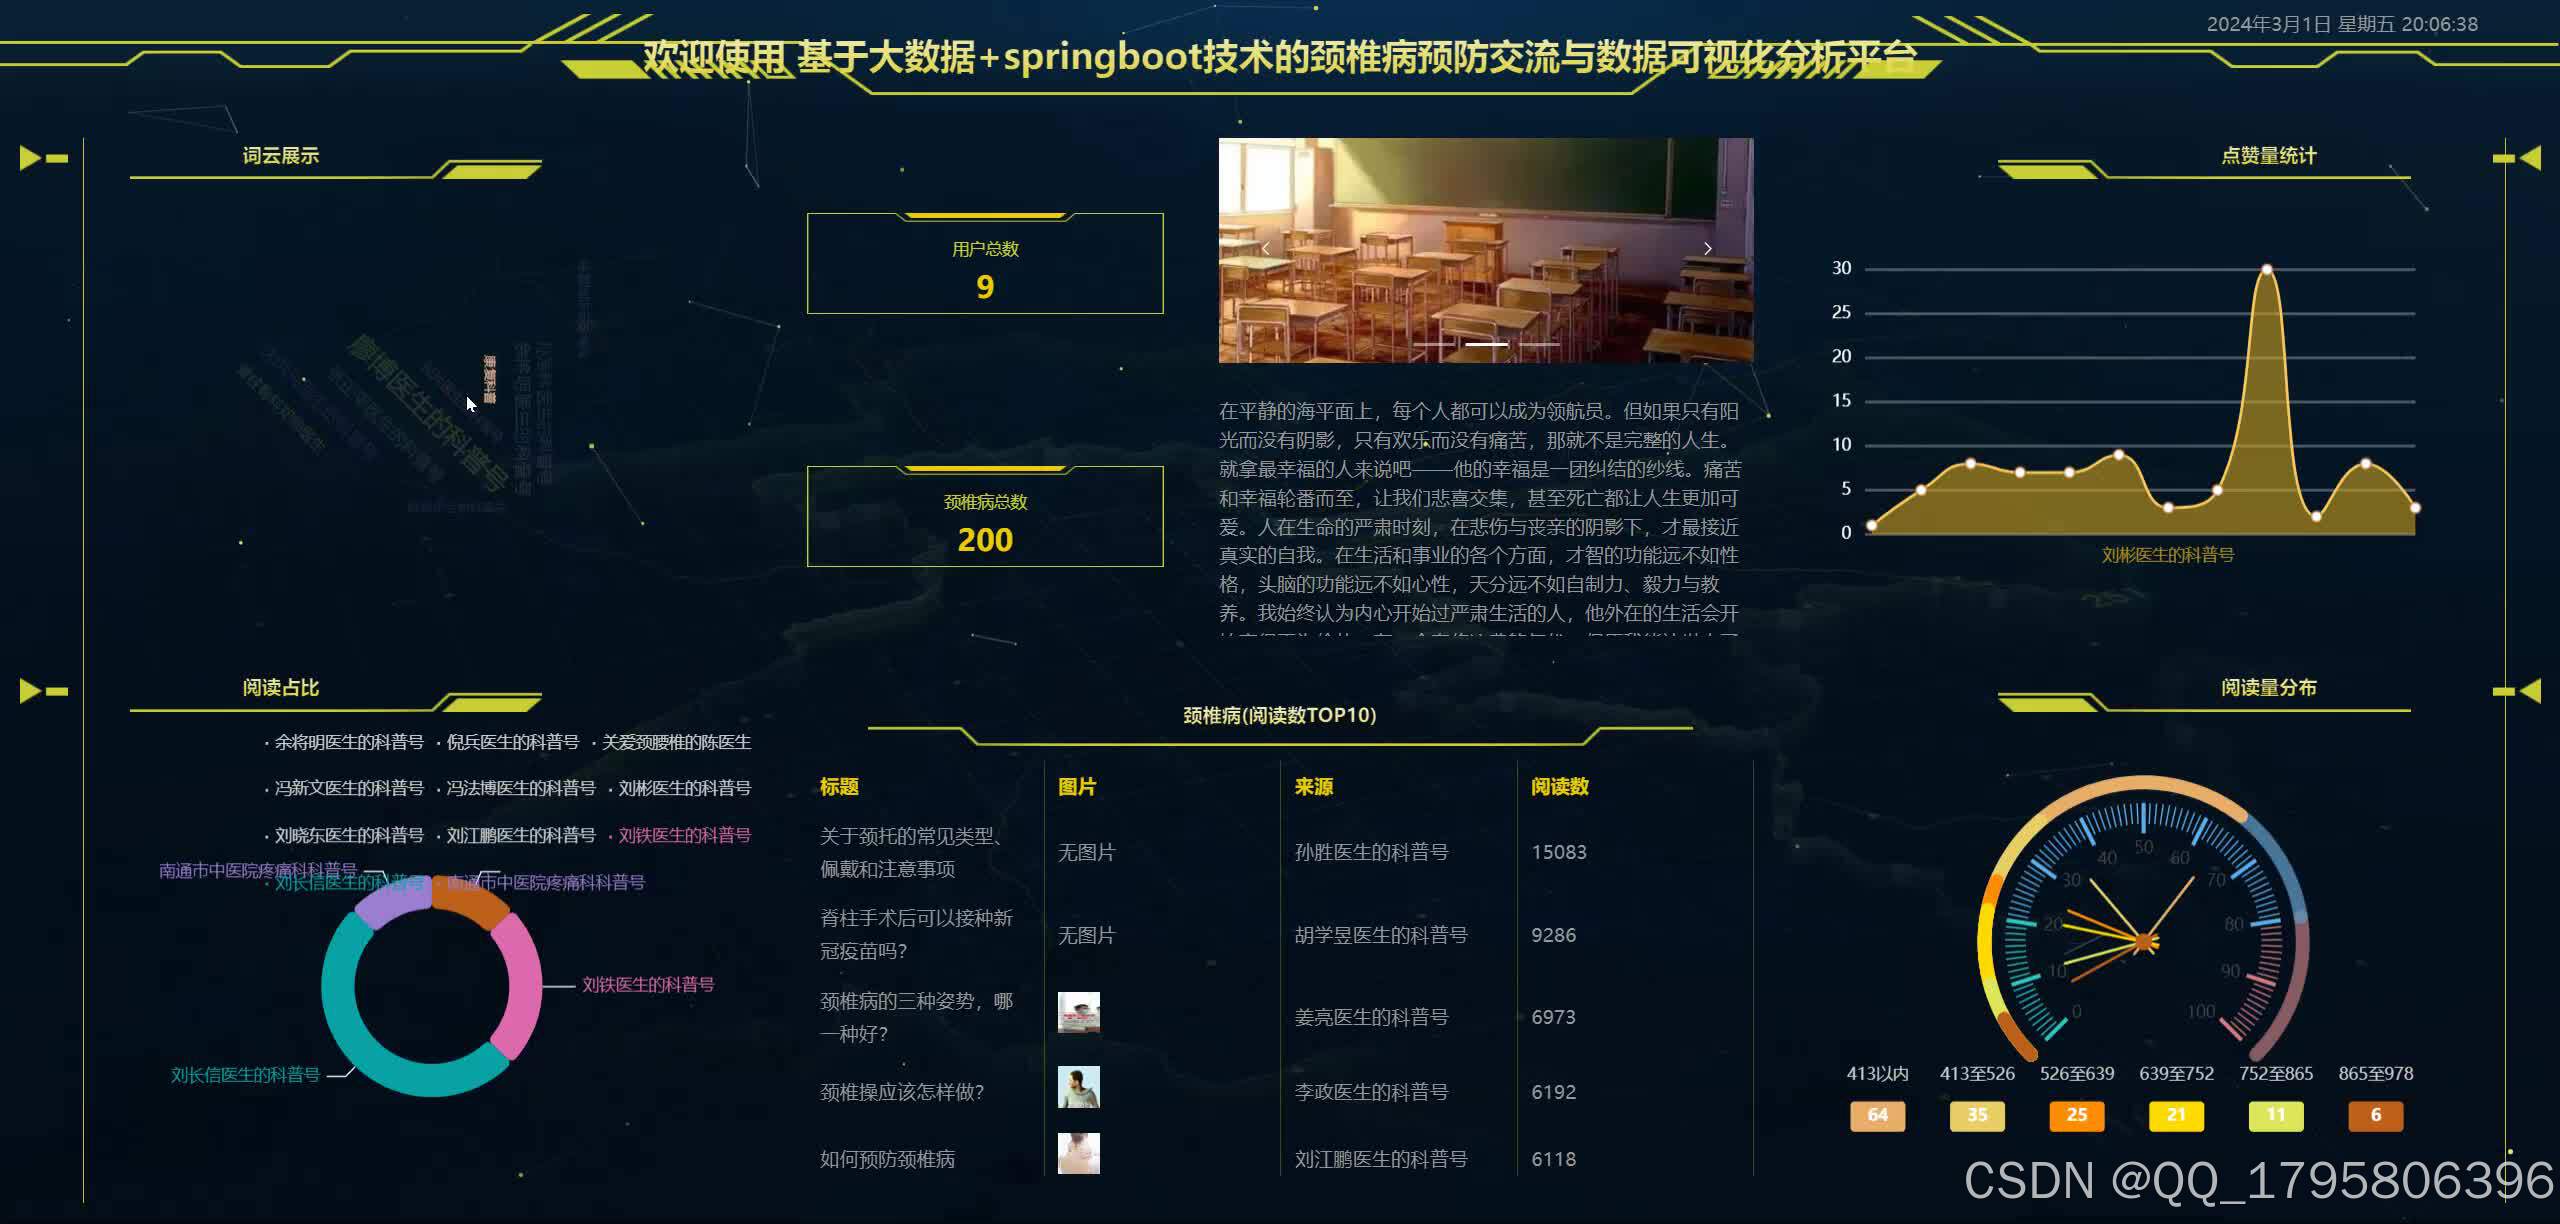Image resolution: width=2560 pixels, height=1224 pixels.
Task: Click thumbnail image for 颈椎操应该怎样做 row
Action: tap(1078, 1087)
